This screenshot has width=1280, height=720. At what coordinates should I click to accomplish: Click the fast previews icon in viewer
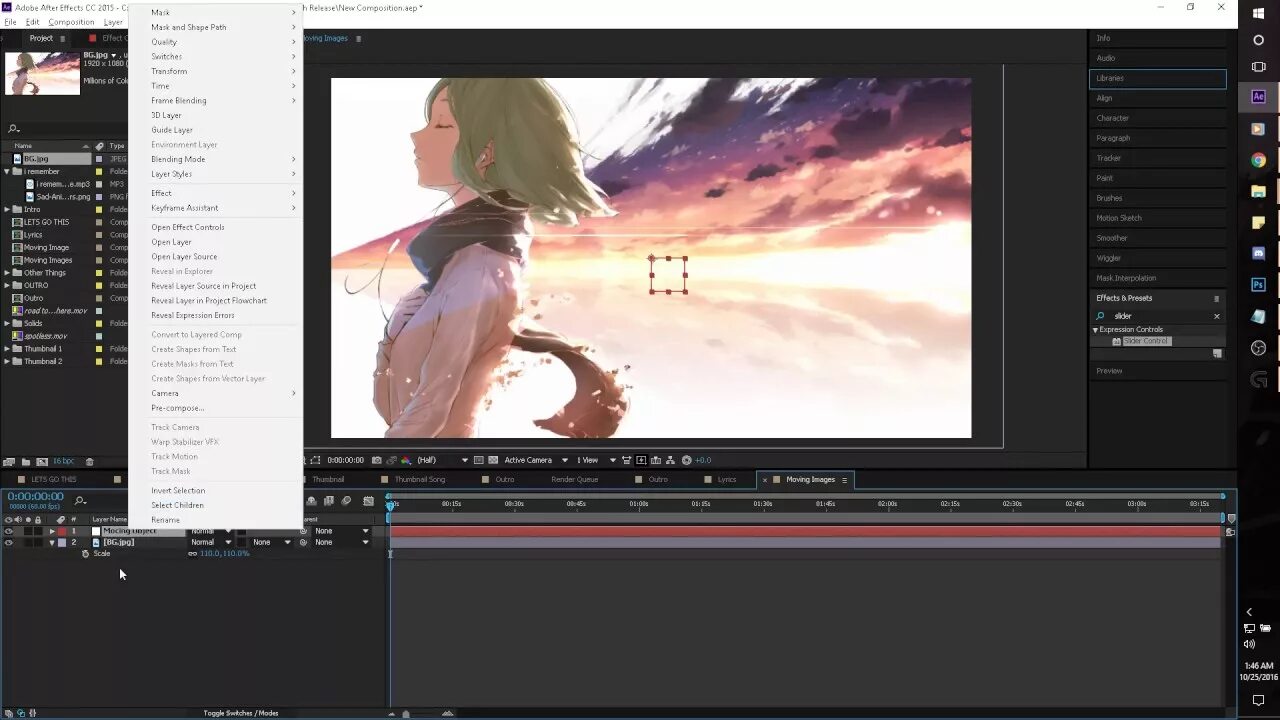click(x=641, y=460)
